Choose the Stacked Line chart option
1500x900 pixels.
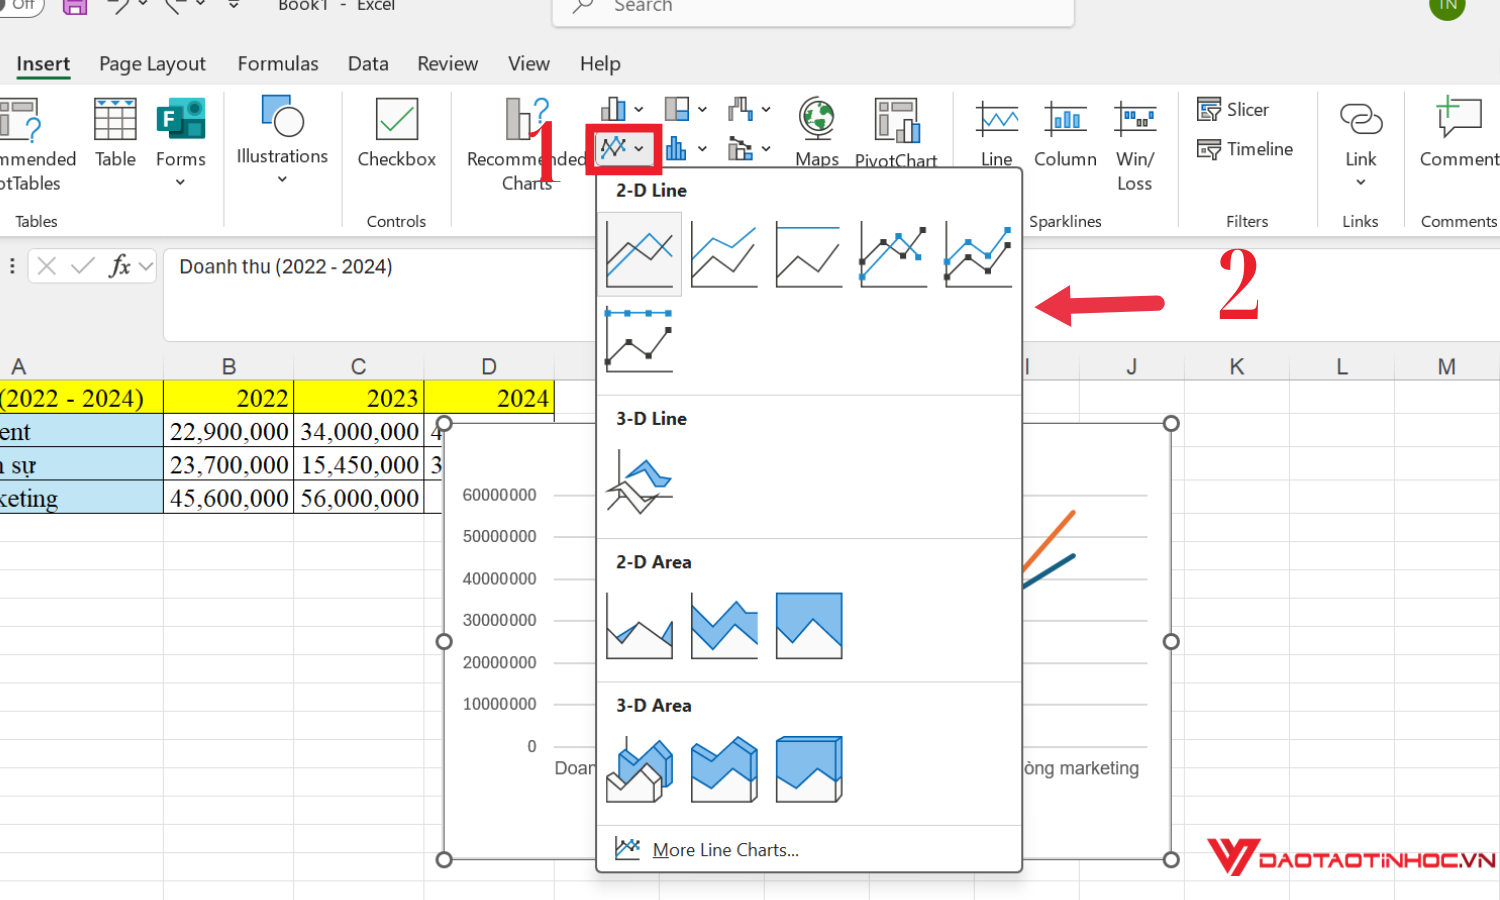pyautogui.click(x=724, y=256)
